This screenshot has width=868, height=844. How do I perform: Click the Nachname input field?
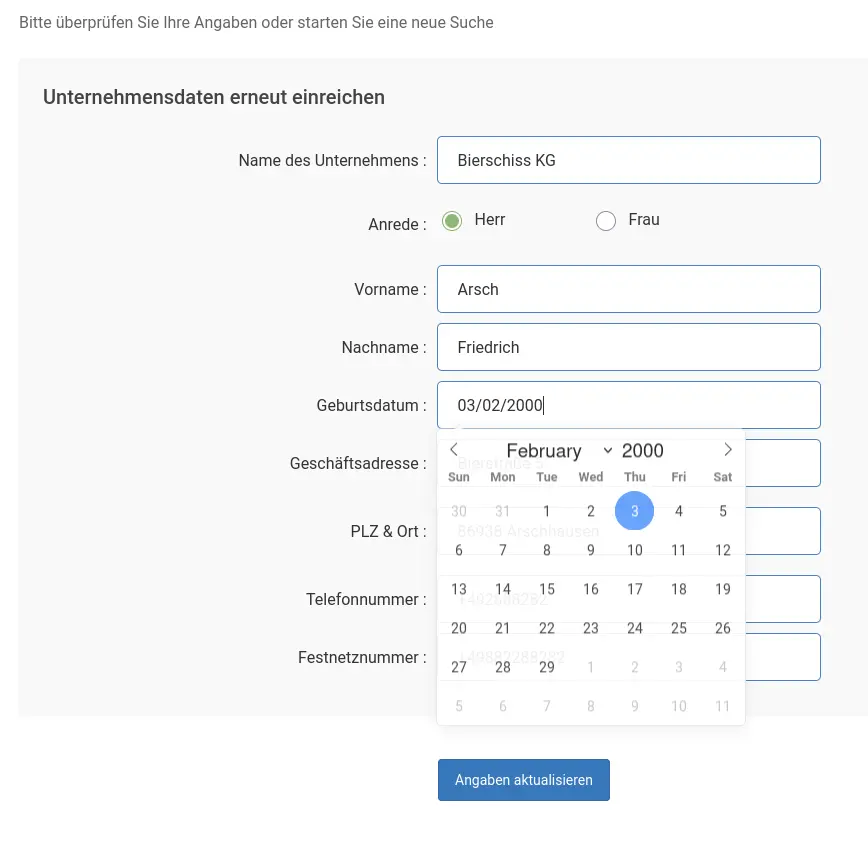(x=628, y=347)
